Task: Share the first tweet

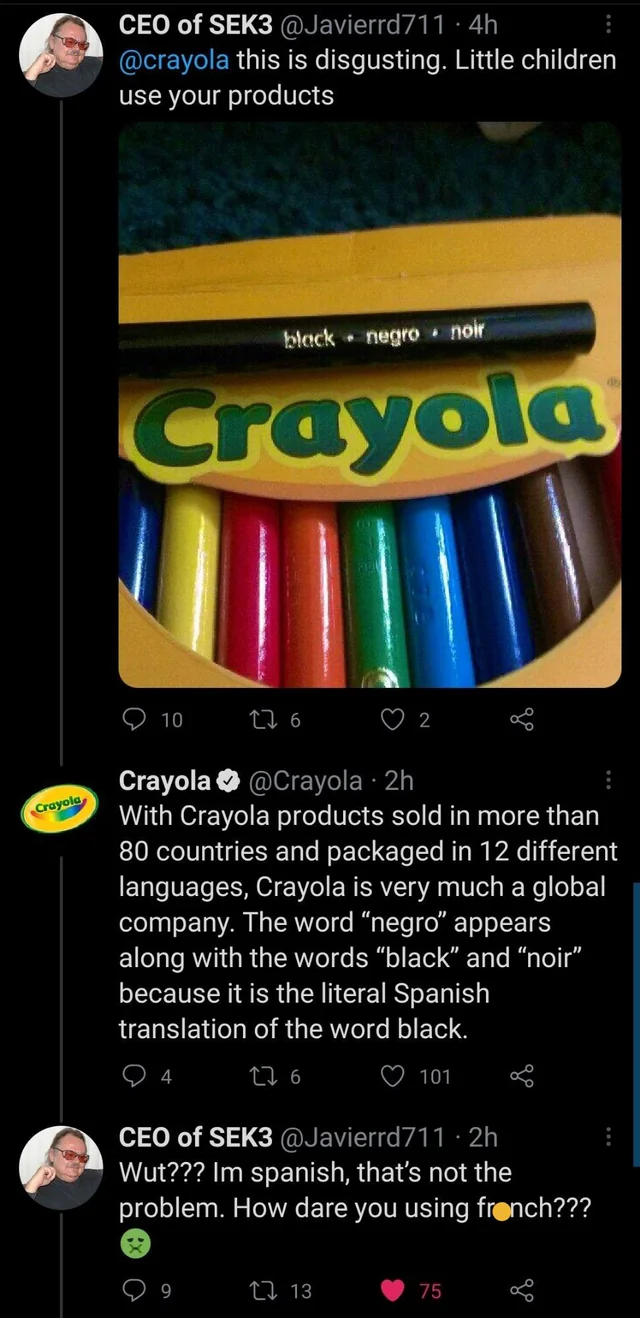Action: point(522,720)
